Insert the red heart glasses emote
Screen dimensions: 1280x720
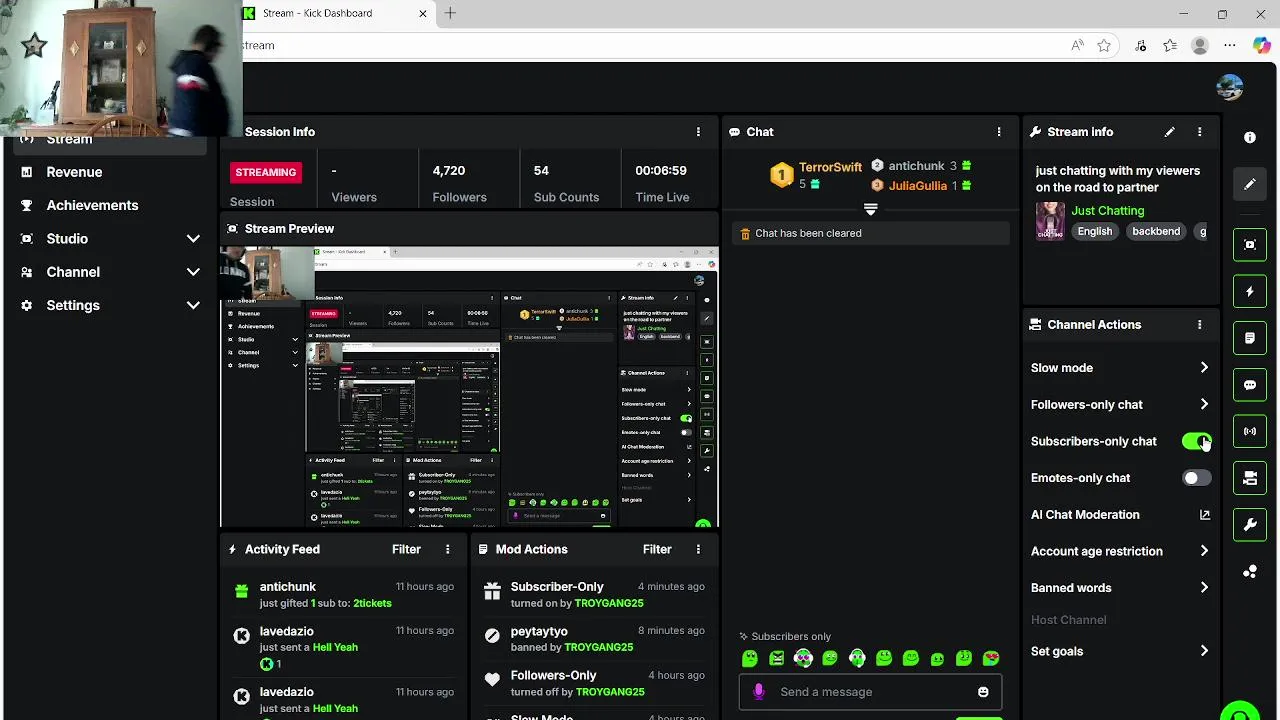[991, 658]
